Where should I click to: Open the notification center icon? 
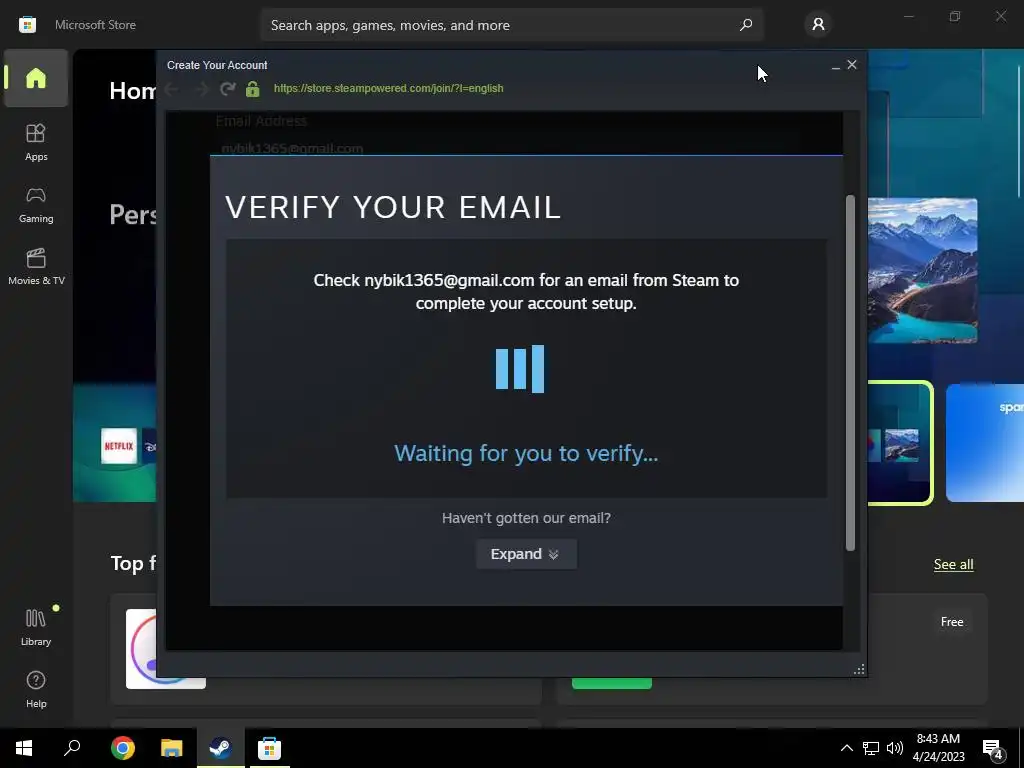(x=993, y=749)
